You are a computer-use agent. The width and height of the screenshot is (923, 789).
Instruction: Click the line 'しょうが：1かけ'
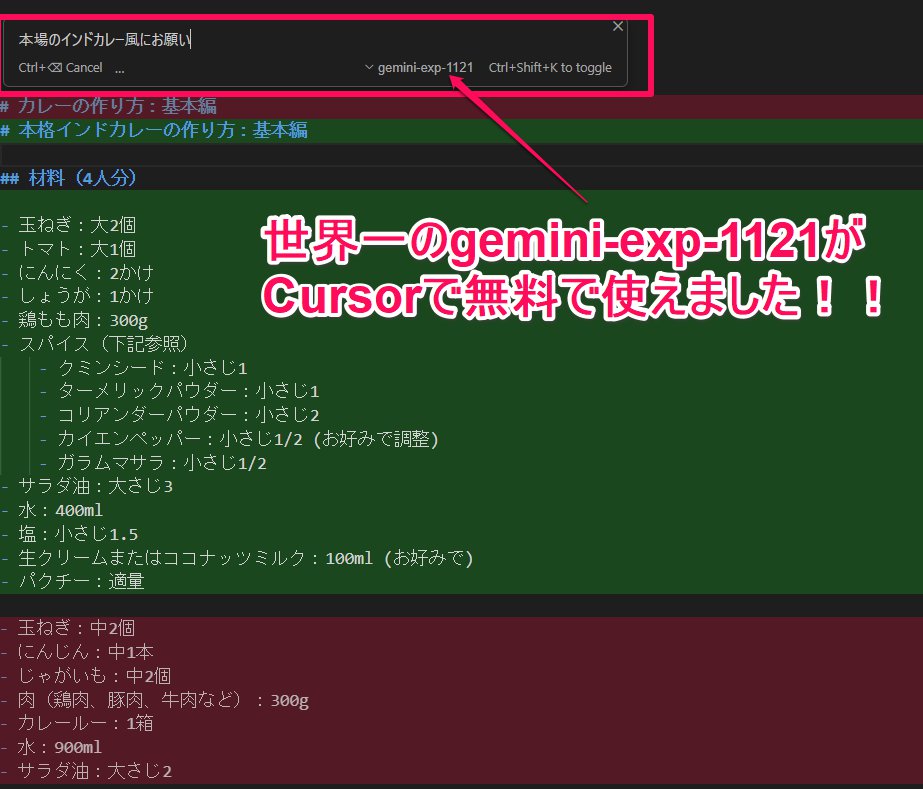click(x=86, y=296)
